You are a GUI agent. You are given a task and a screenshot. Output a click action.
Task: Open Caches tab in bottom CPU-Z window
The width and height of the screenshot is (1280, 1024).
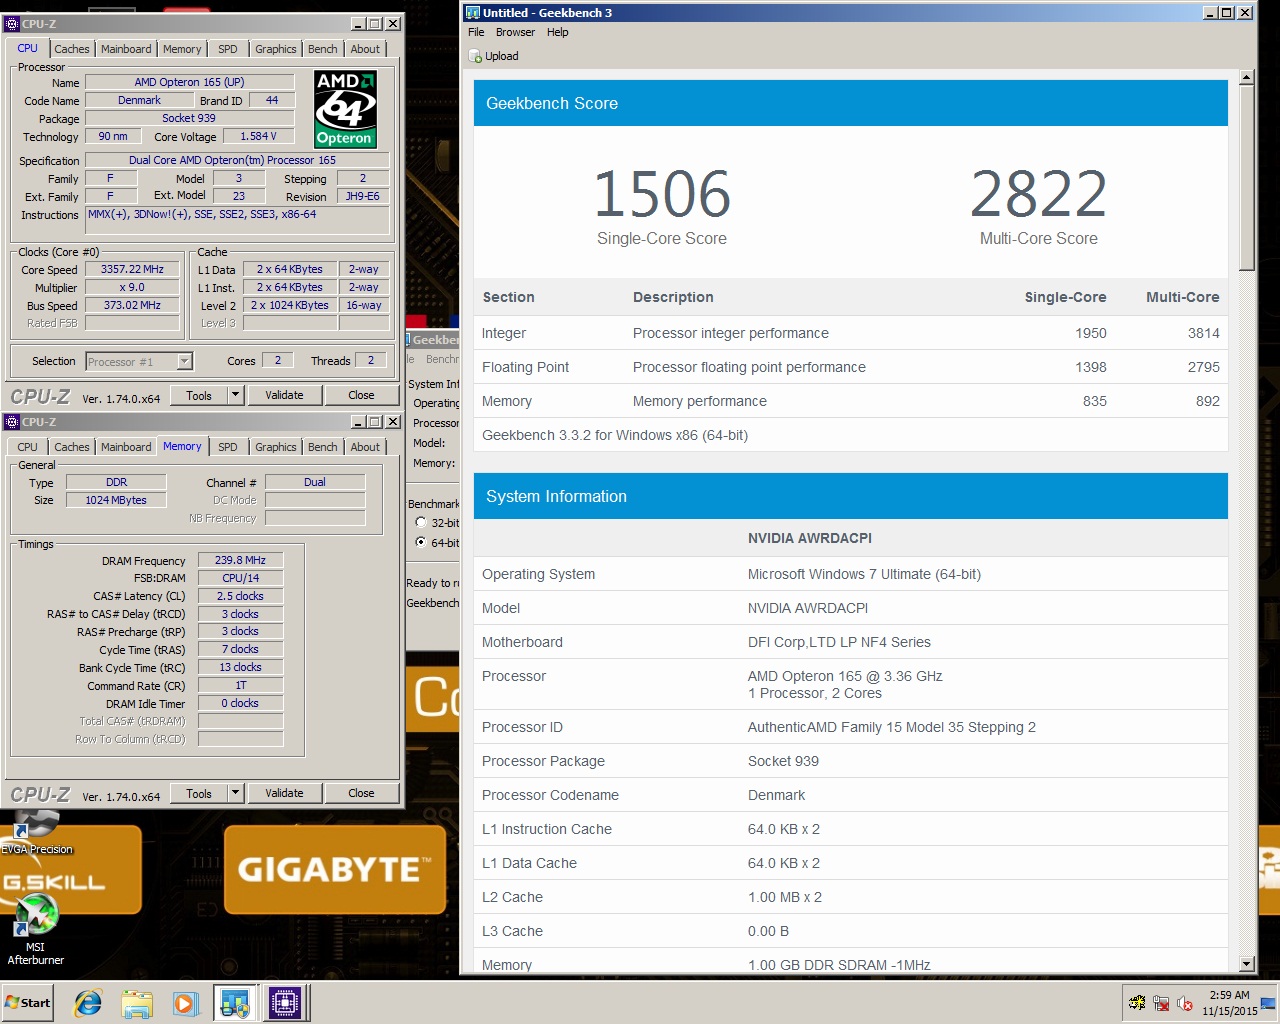tap(72, 447)
